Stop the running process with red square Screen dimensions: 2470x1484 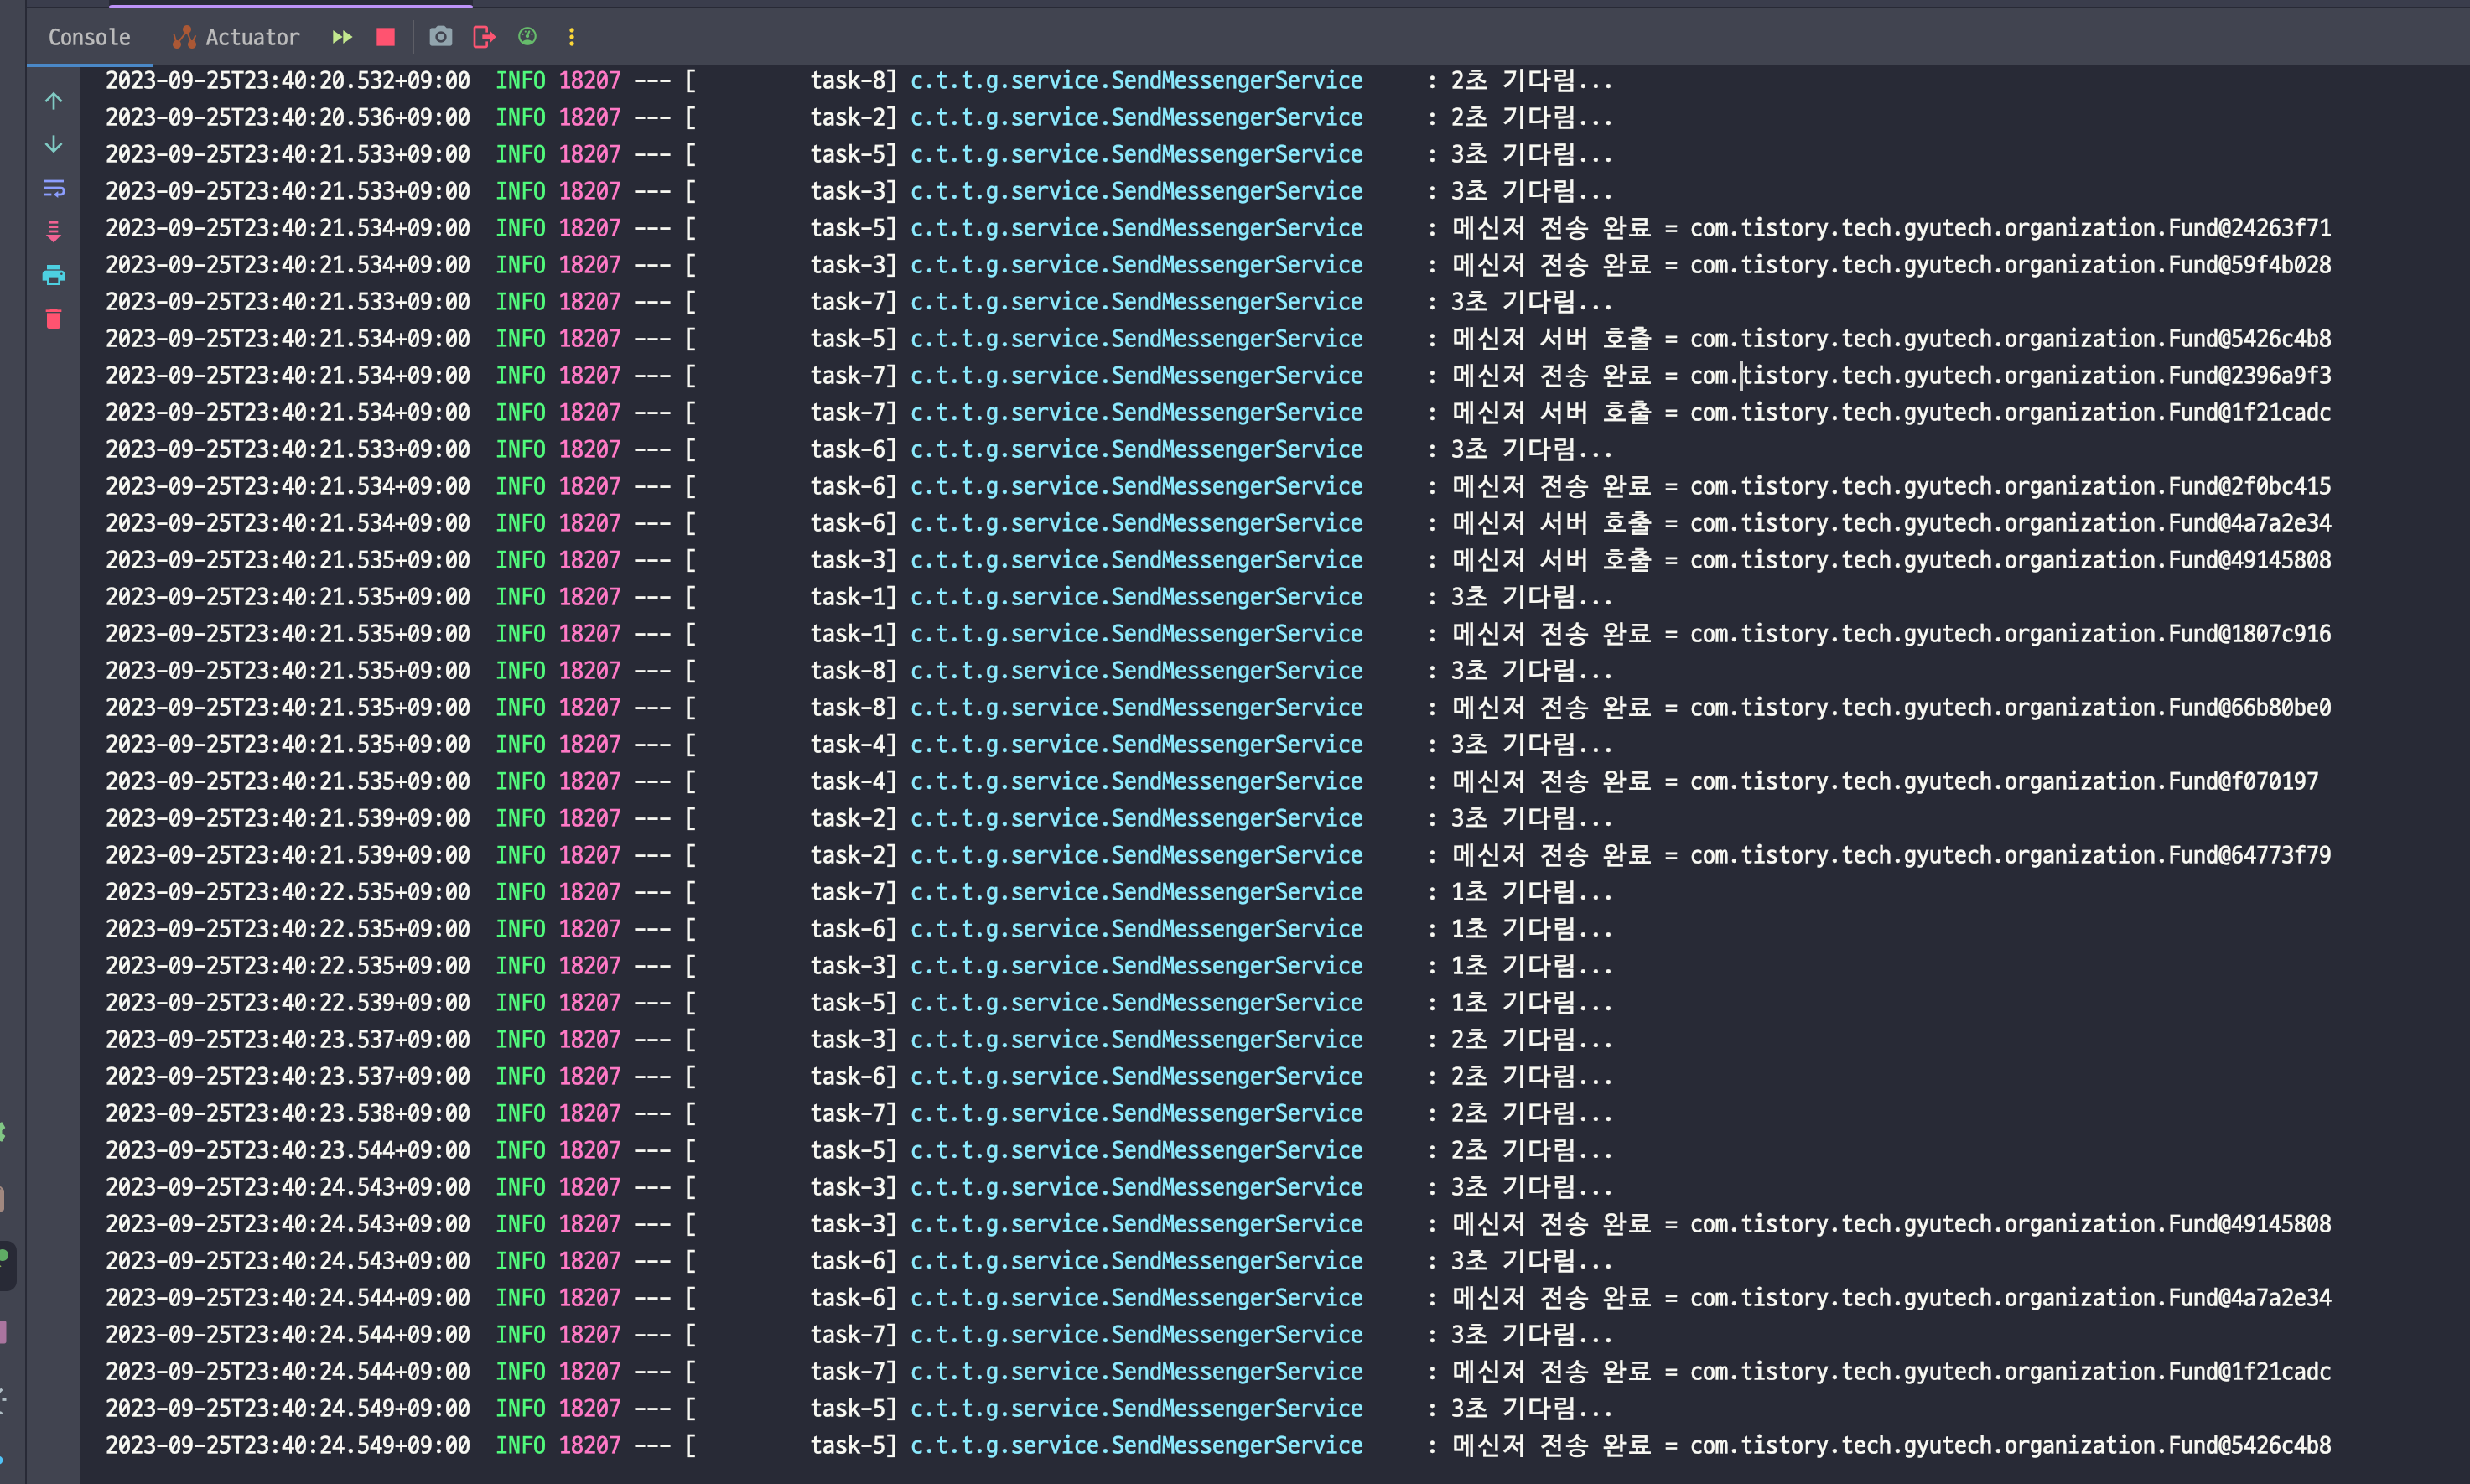[x=385, y=37]
